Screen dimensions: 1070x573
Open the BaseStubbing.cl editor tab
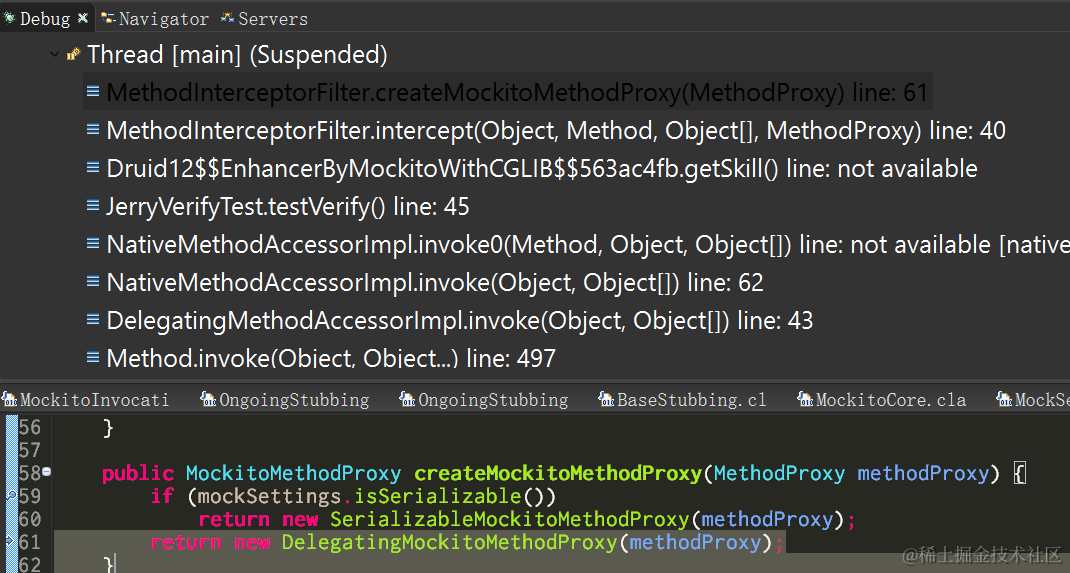(x=683, y=400)
